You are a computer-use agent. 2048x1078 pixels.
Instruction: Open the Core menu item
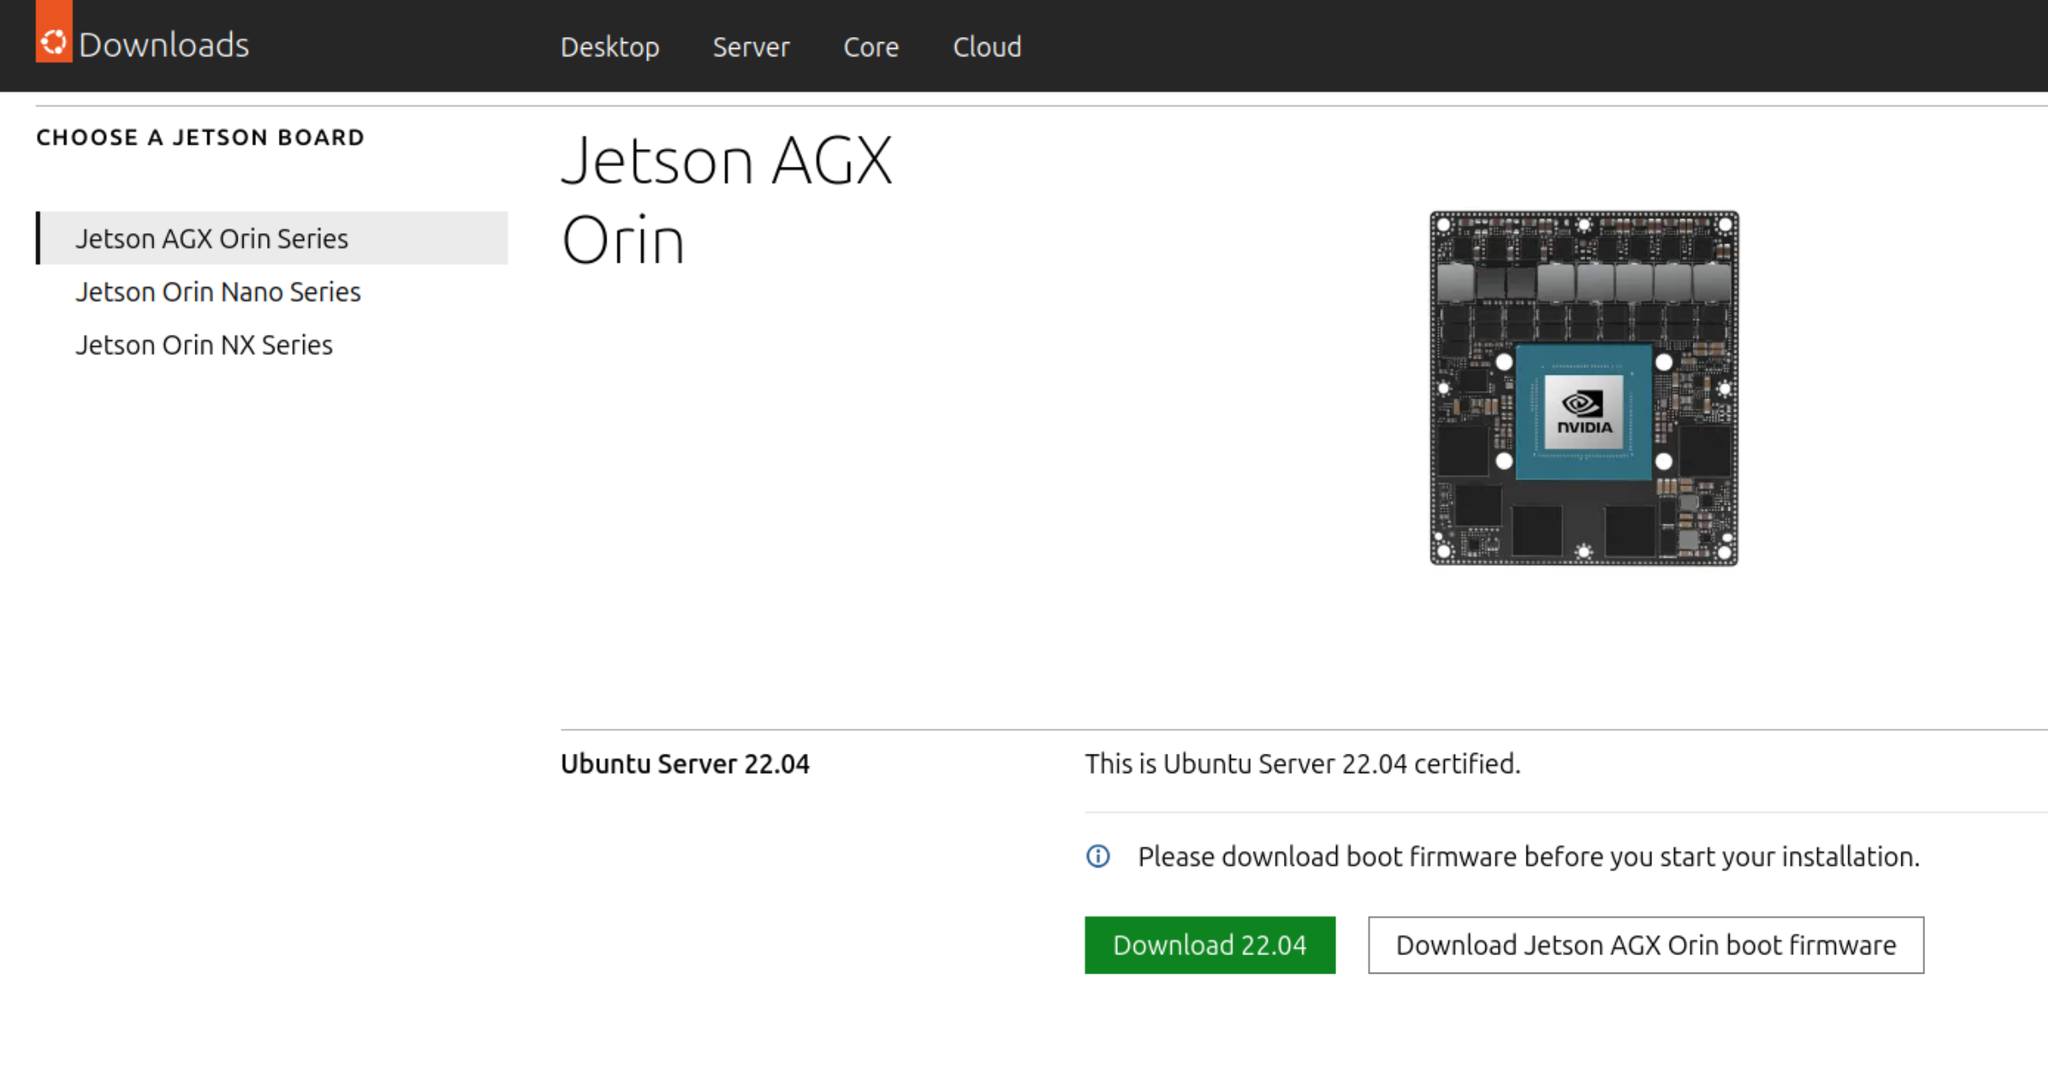click(x=871, y=47)
